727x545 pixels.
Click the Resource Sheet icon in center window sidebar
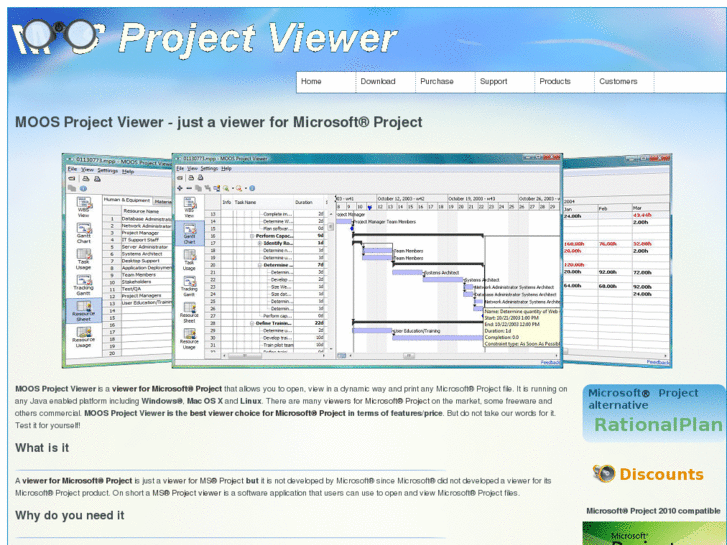pyautogui.click(x=189, y=312)
